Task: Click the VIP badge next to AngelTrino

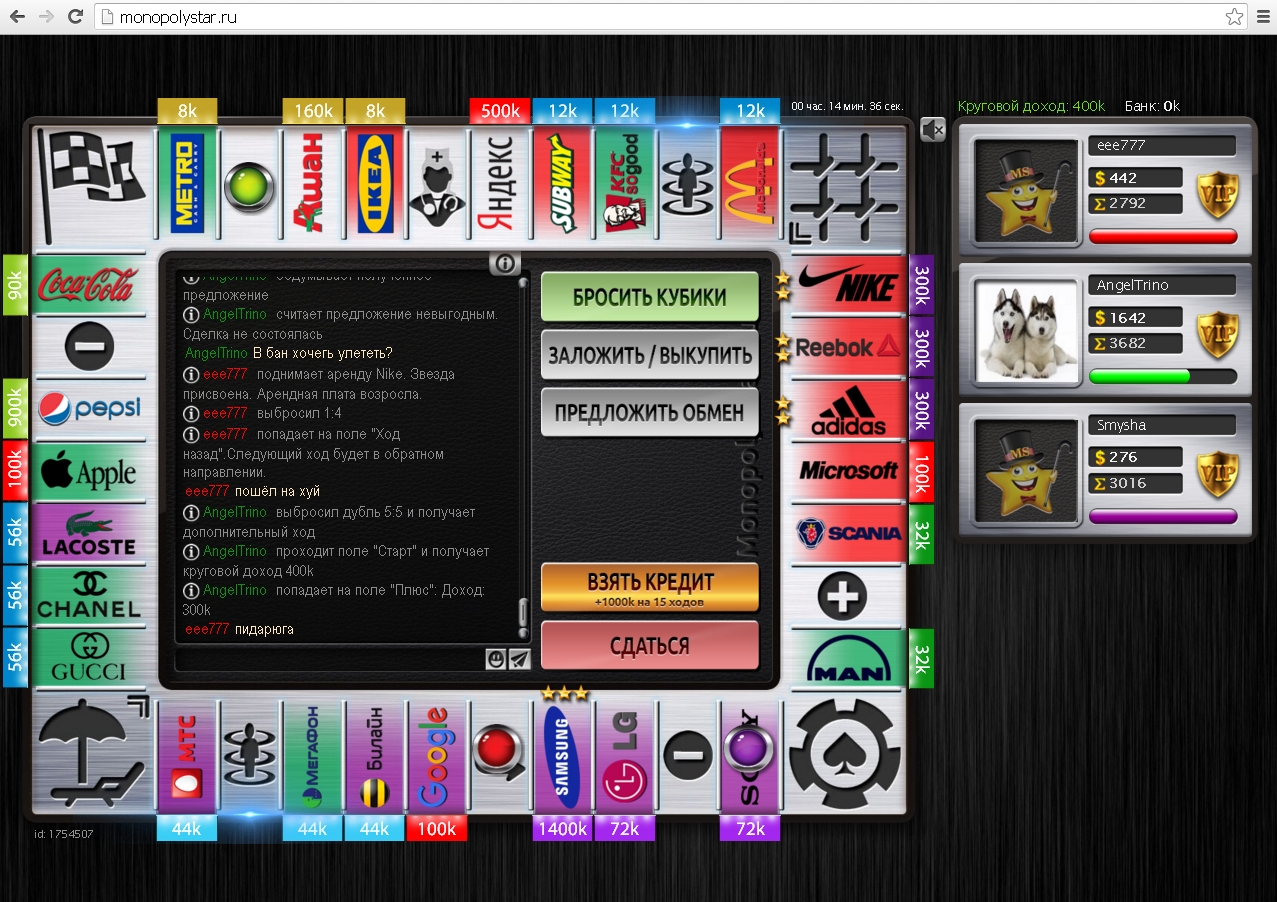Action: tap(1218, 333)
